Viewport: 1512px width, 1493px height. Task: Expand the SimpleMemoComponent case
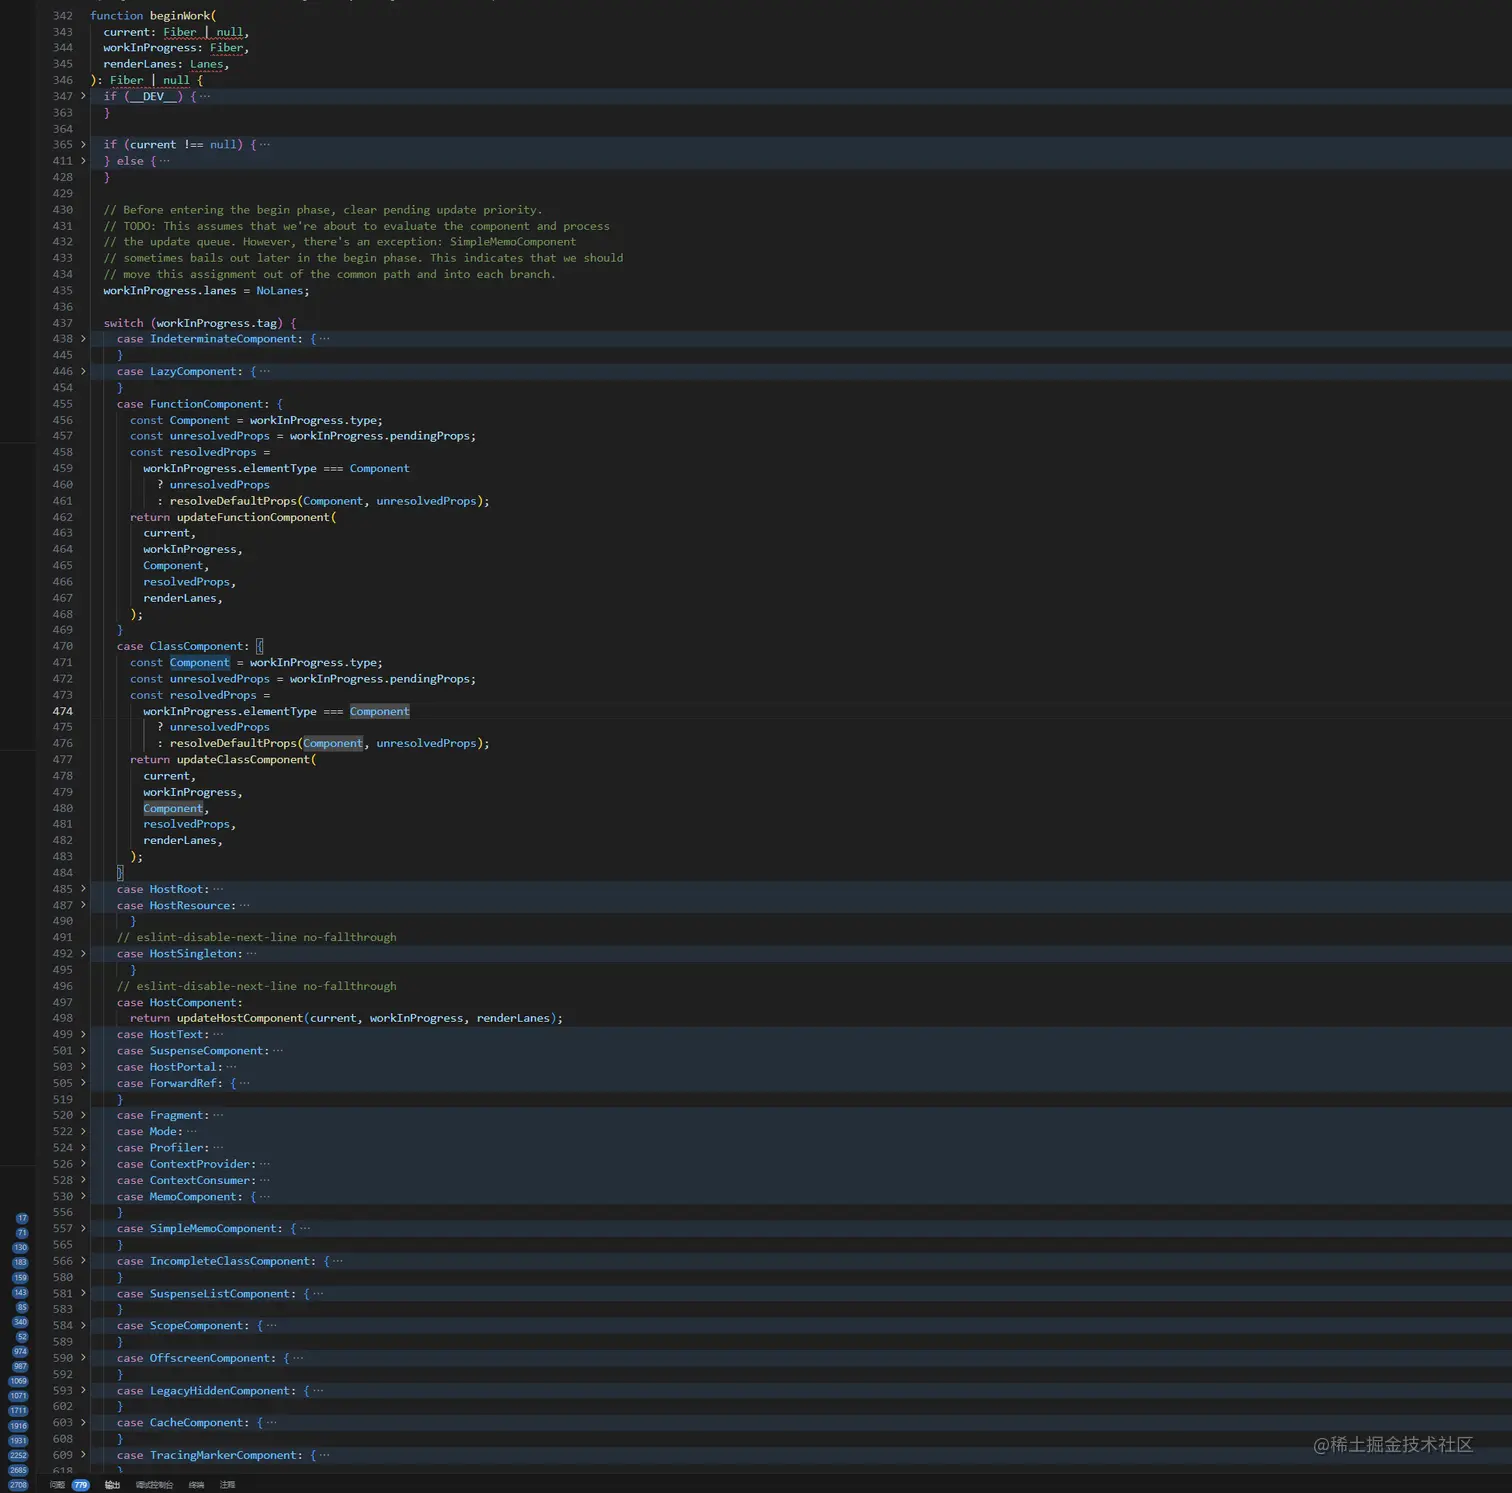[83, 1229]
